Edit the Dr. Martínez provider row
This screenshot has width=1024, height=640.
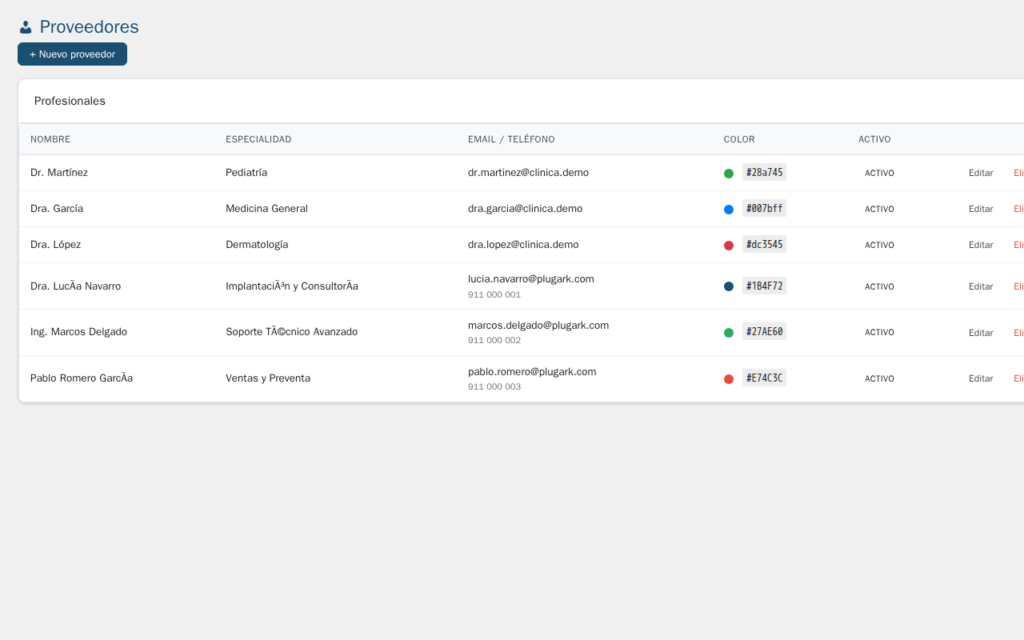[x=980, y=173]
